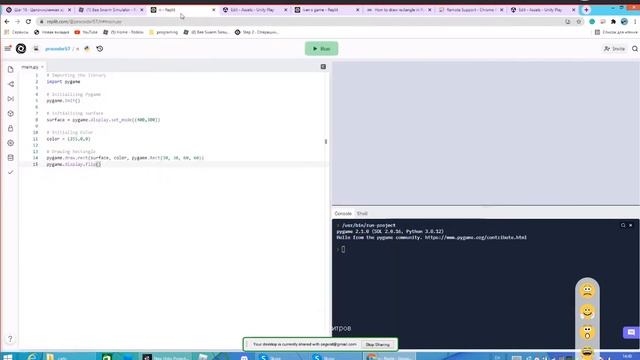
Task: Open the version history icon
Action: tap(100, 49)
